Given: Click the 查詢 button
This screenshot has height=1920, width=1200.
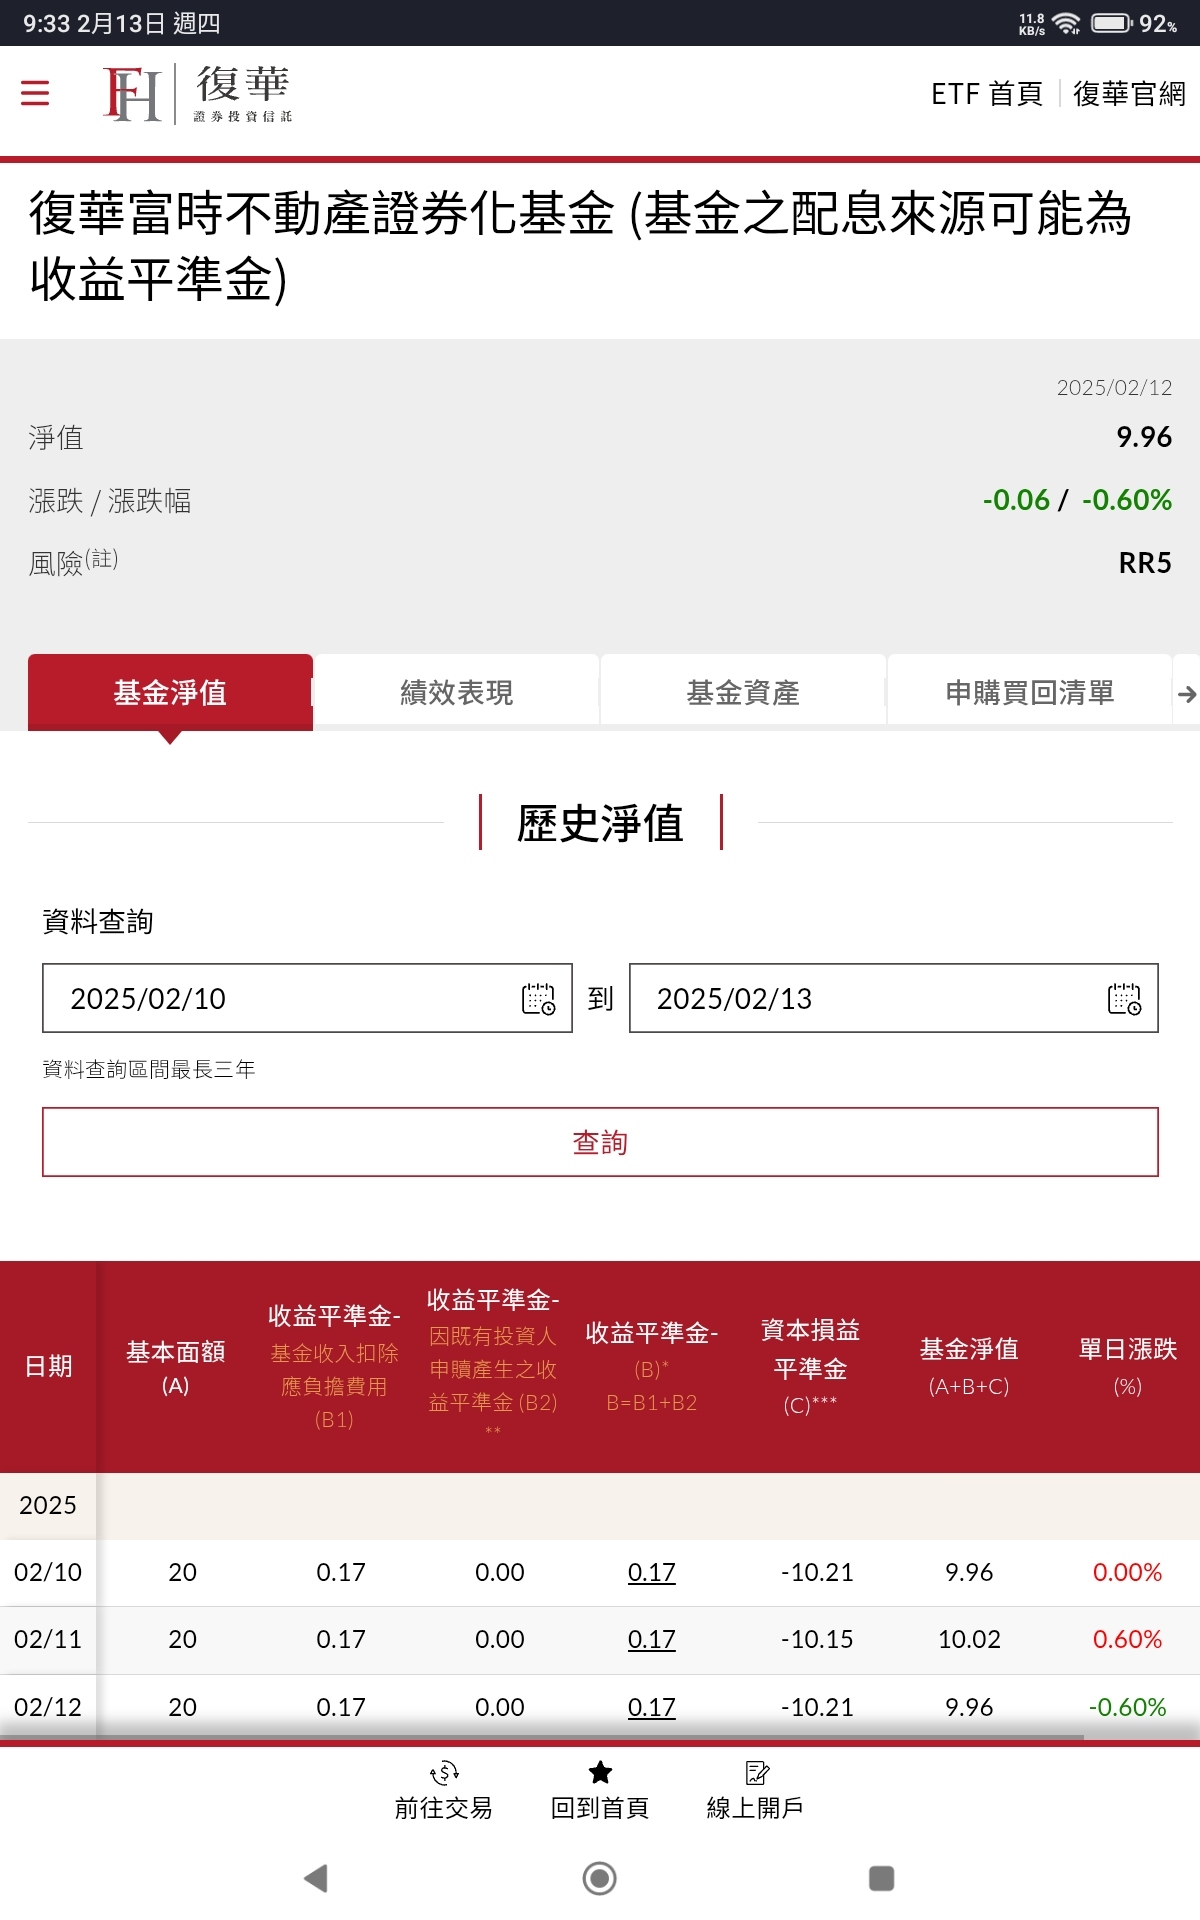Looking at the screenshot, I should pos(600,1142).
